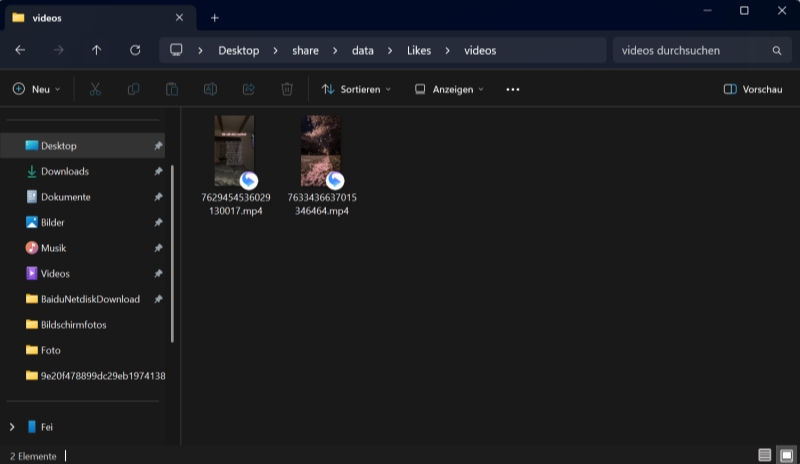Click the This PC monitor icon in address bar
The height and width of the screenshot is (464, 800).
point(176,50)
